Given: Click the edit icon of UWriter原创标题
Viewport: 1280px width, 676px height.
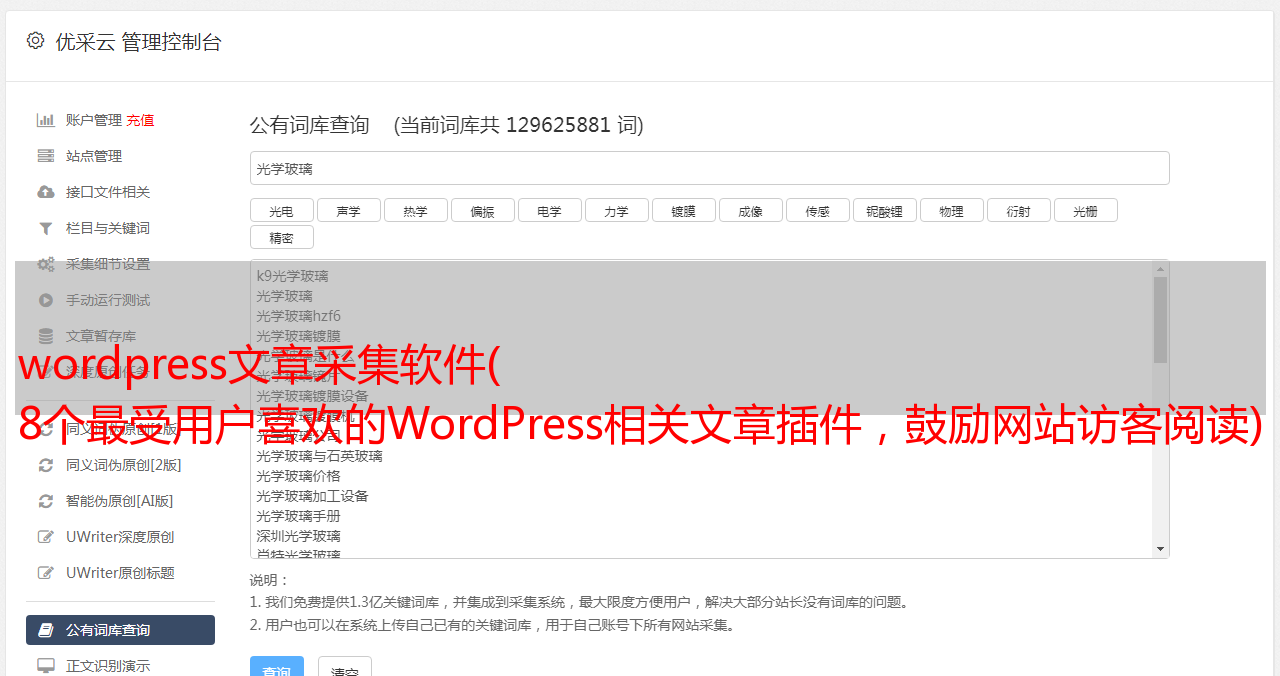Looking at the screenshot, I should [x=46, y=573].
